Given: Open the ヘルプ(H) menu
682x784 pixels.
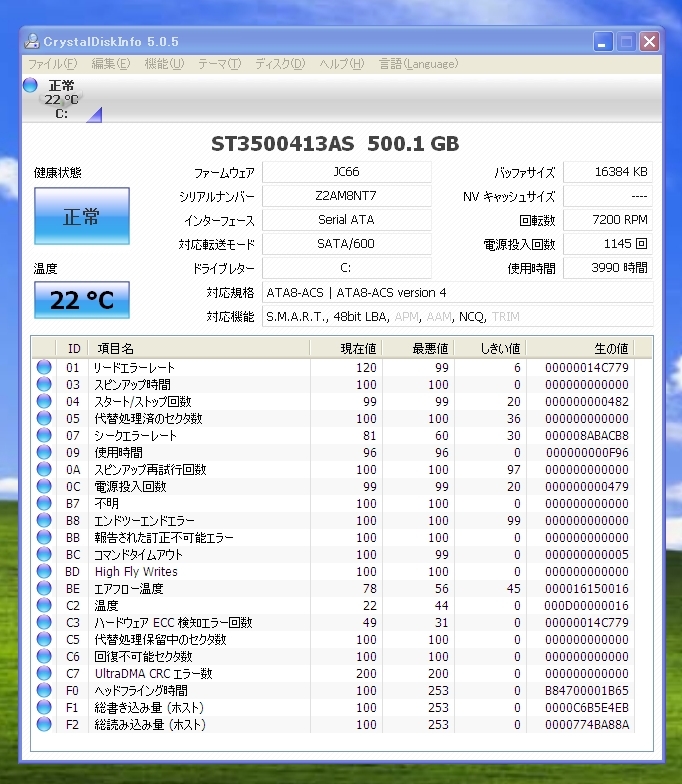Looking at the screenshot, I should (342, 64).
